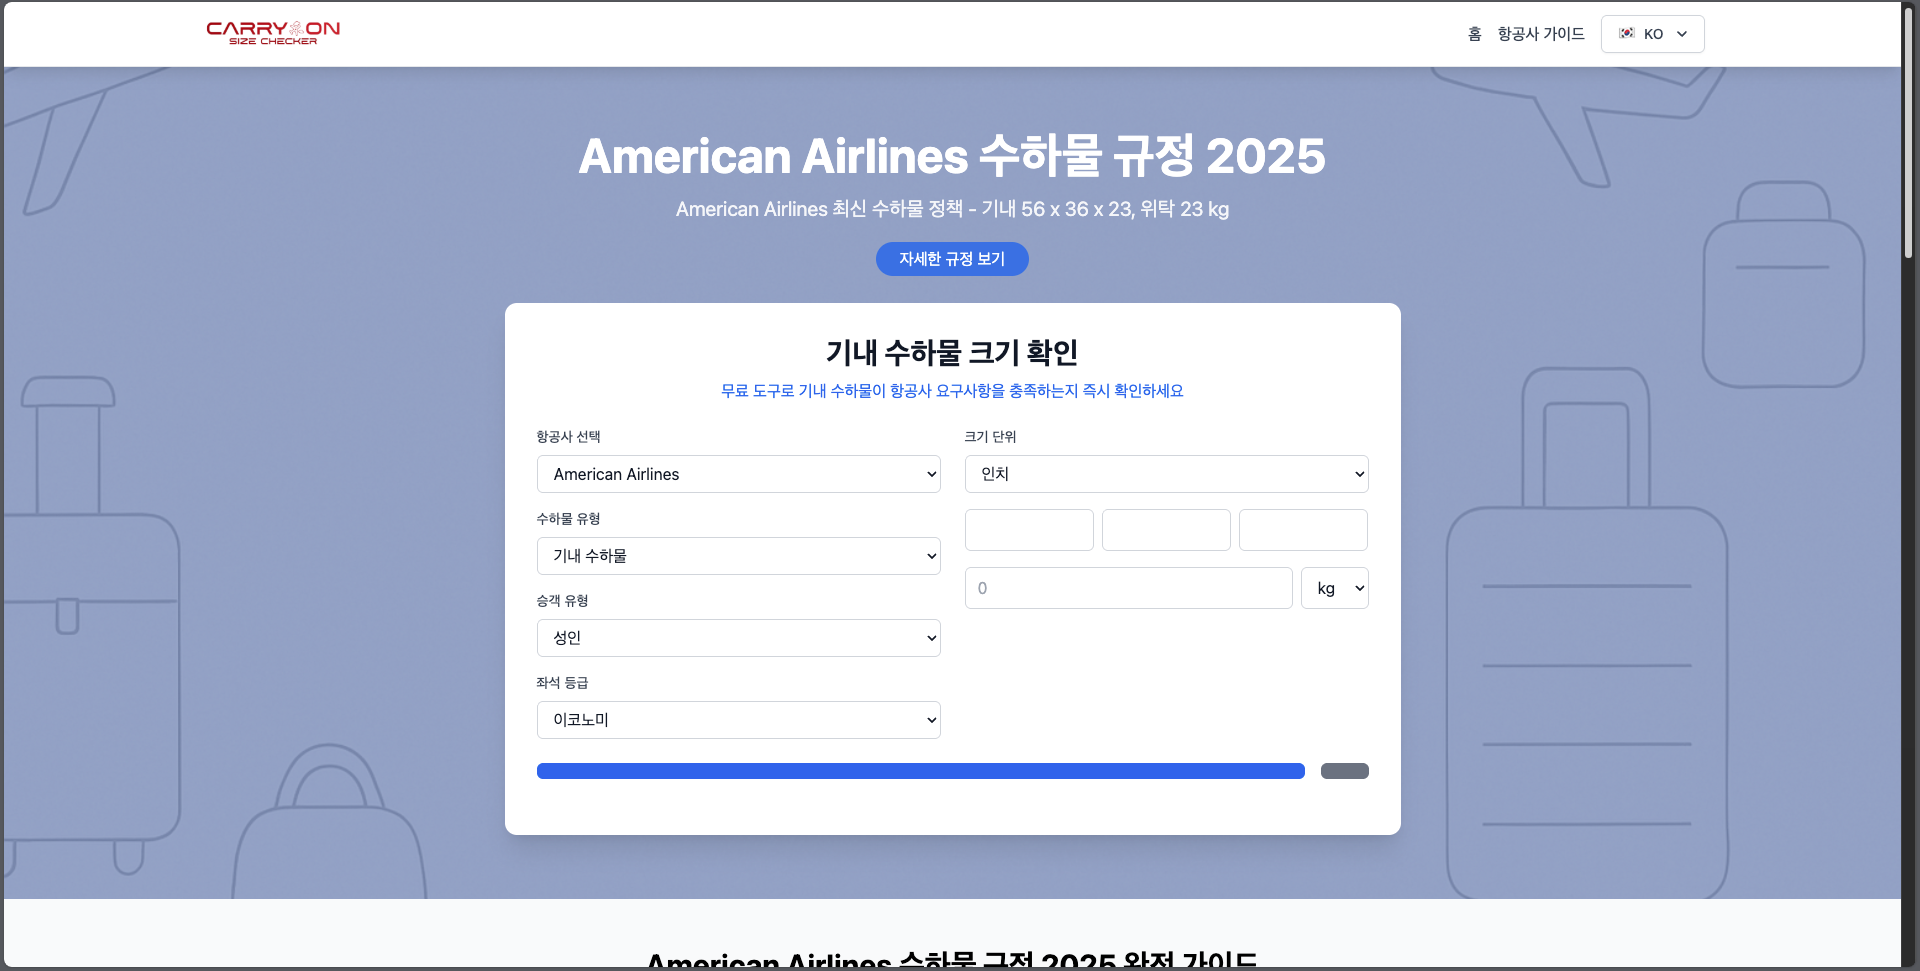Click the first dimension input field
The height and width of the screenshot is (971, 1920).
(x=1028, y=530)
